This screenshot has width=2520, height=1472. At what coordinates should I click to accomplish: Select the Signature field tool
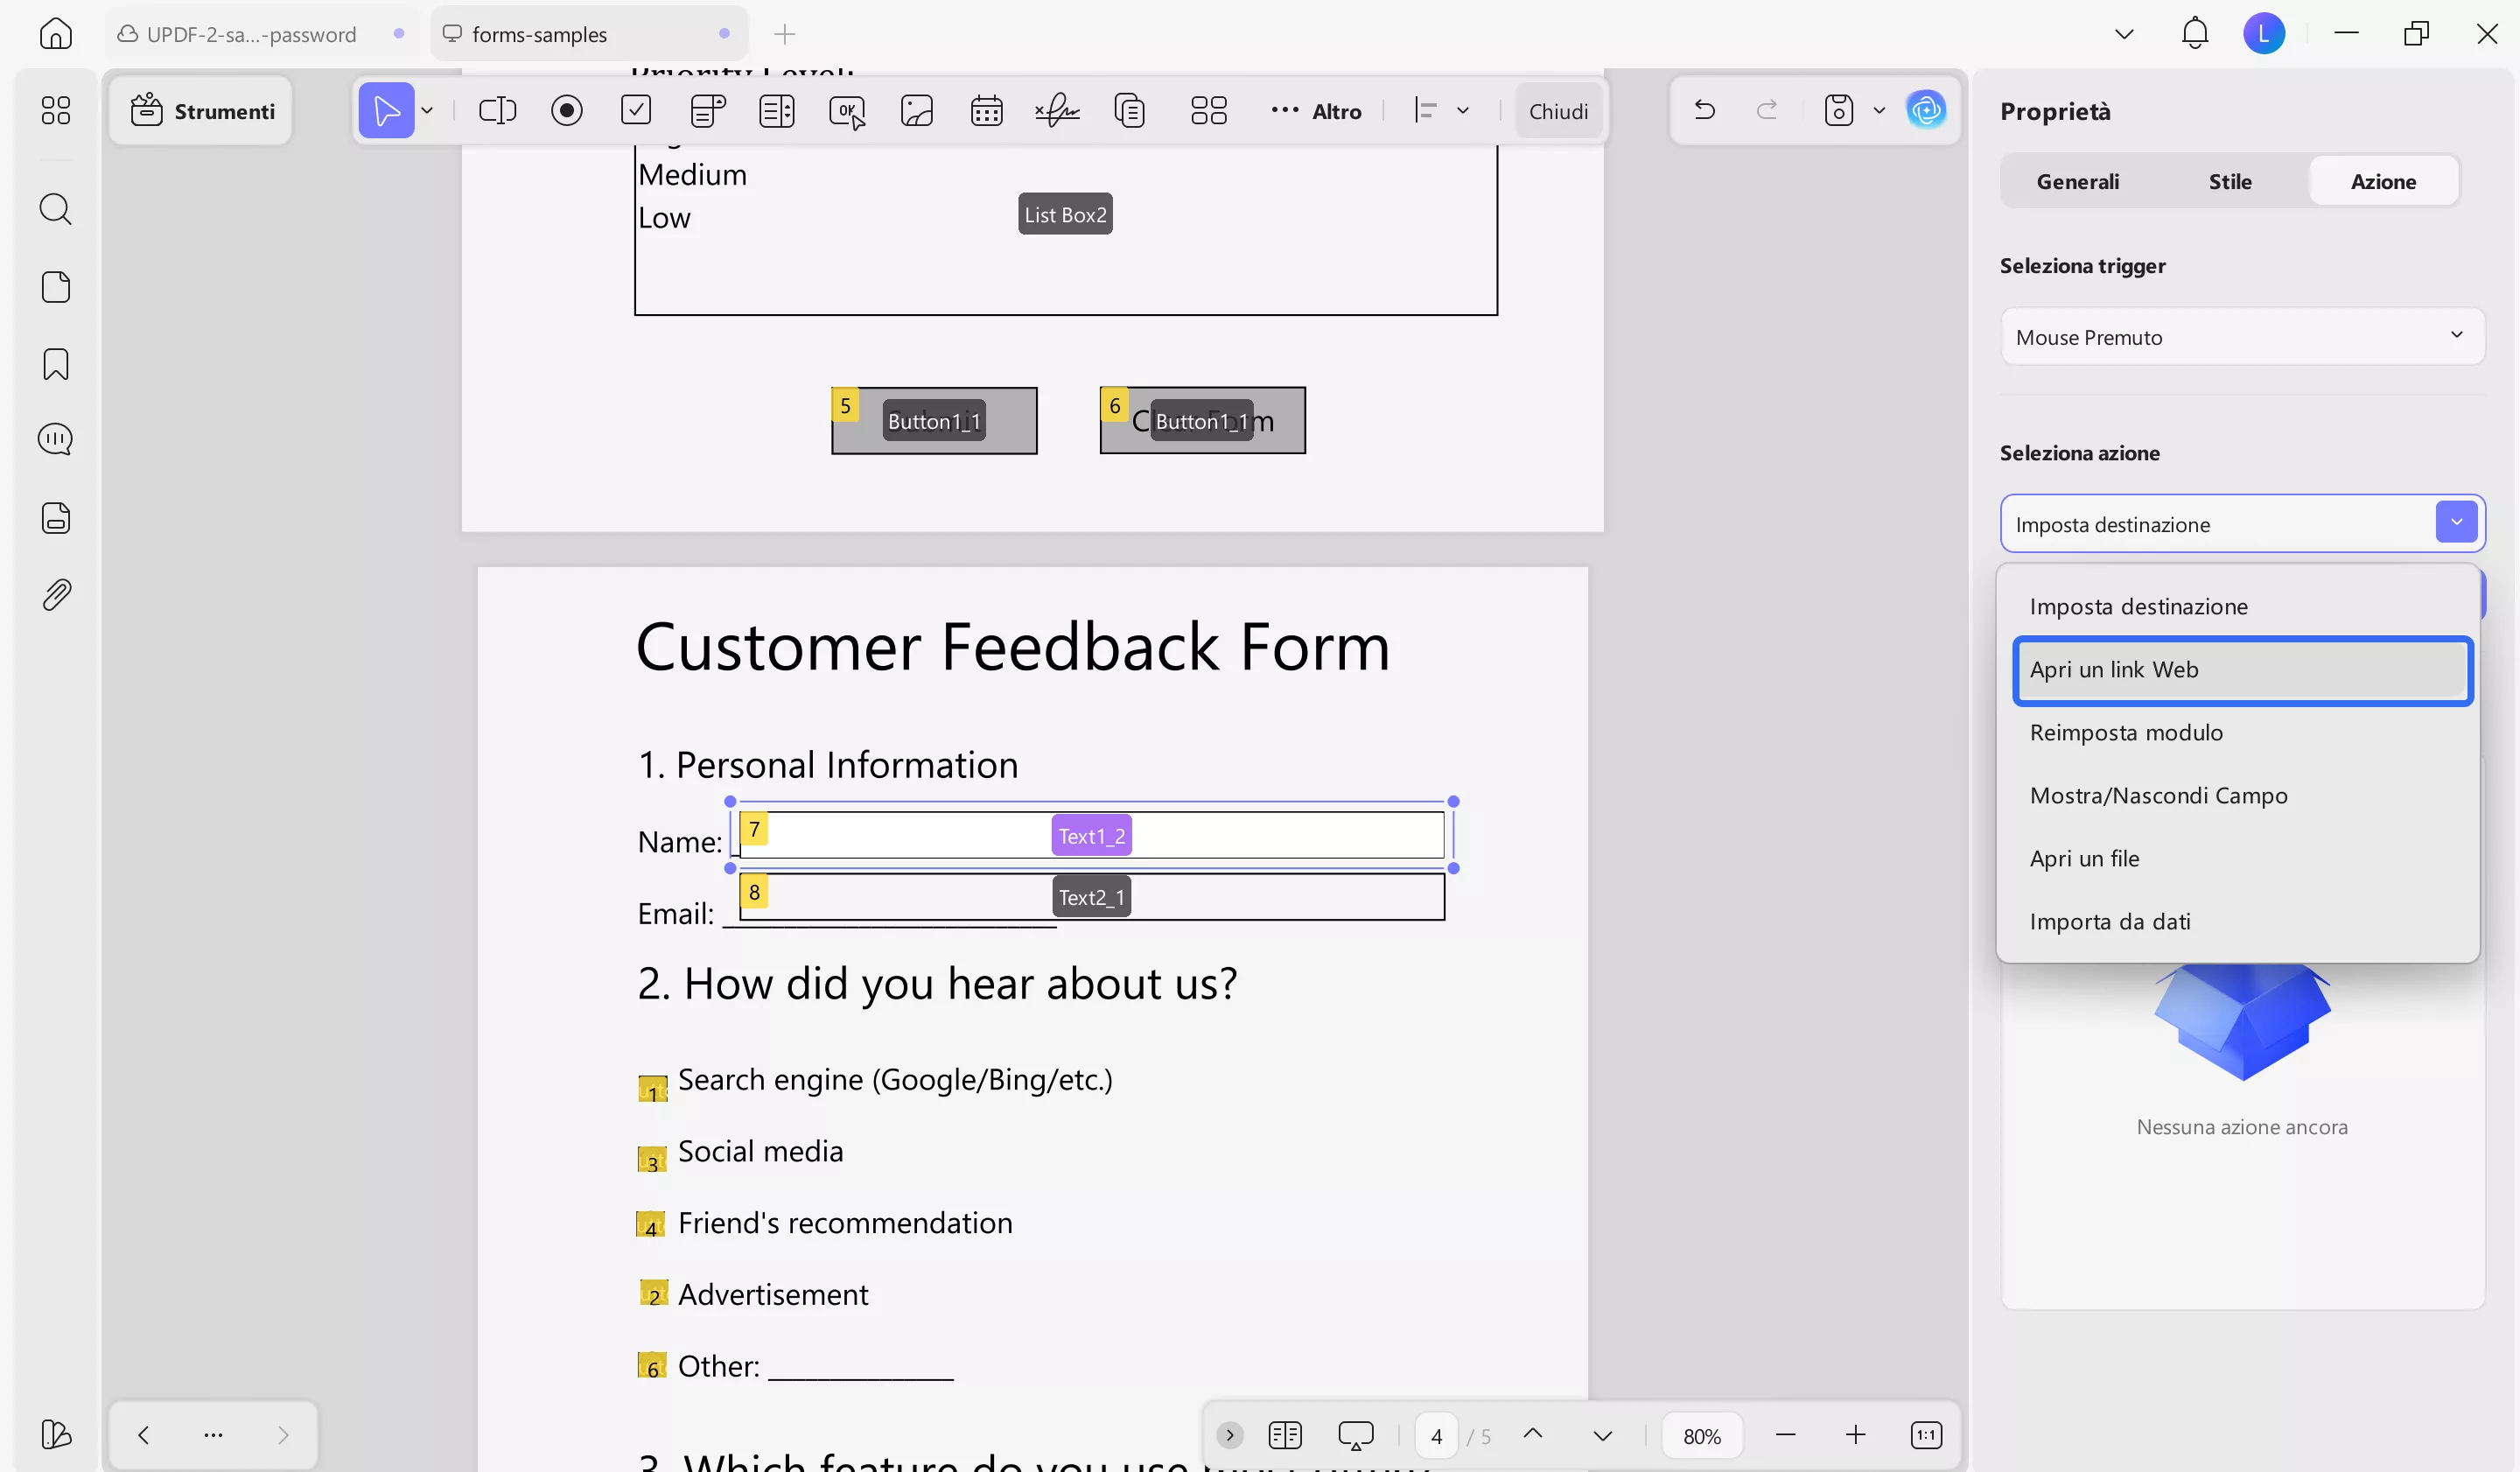tap(1057, 110)
